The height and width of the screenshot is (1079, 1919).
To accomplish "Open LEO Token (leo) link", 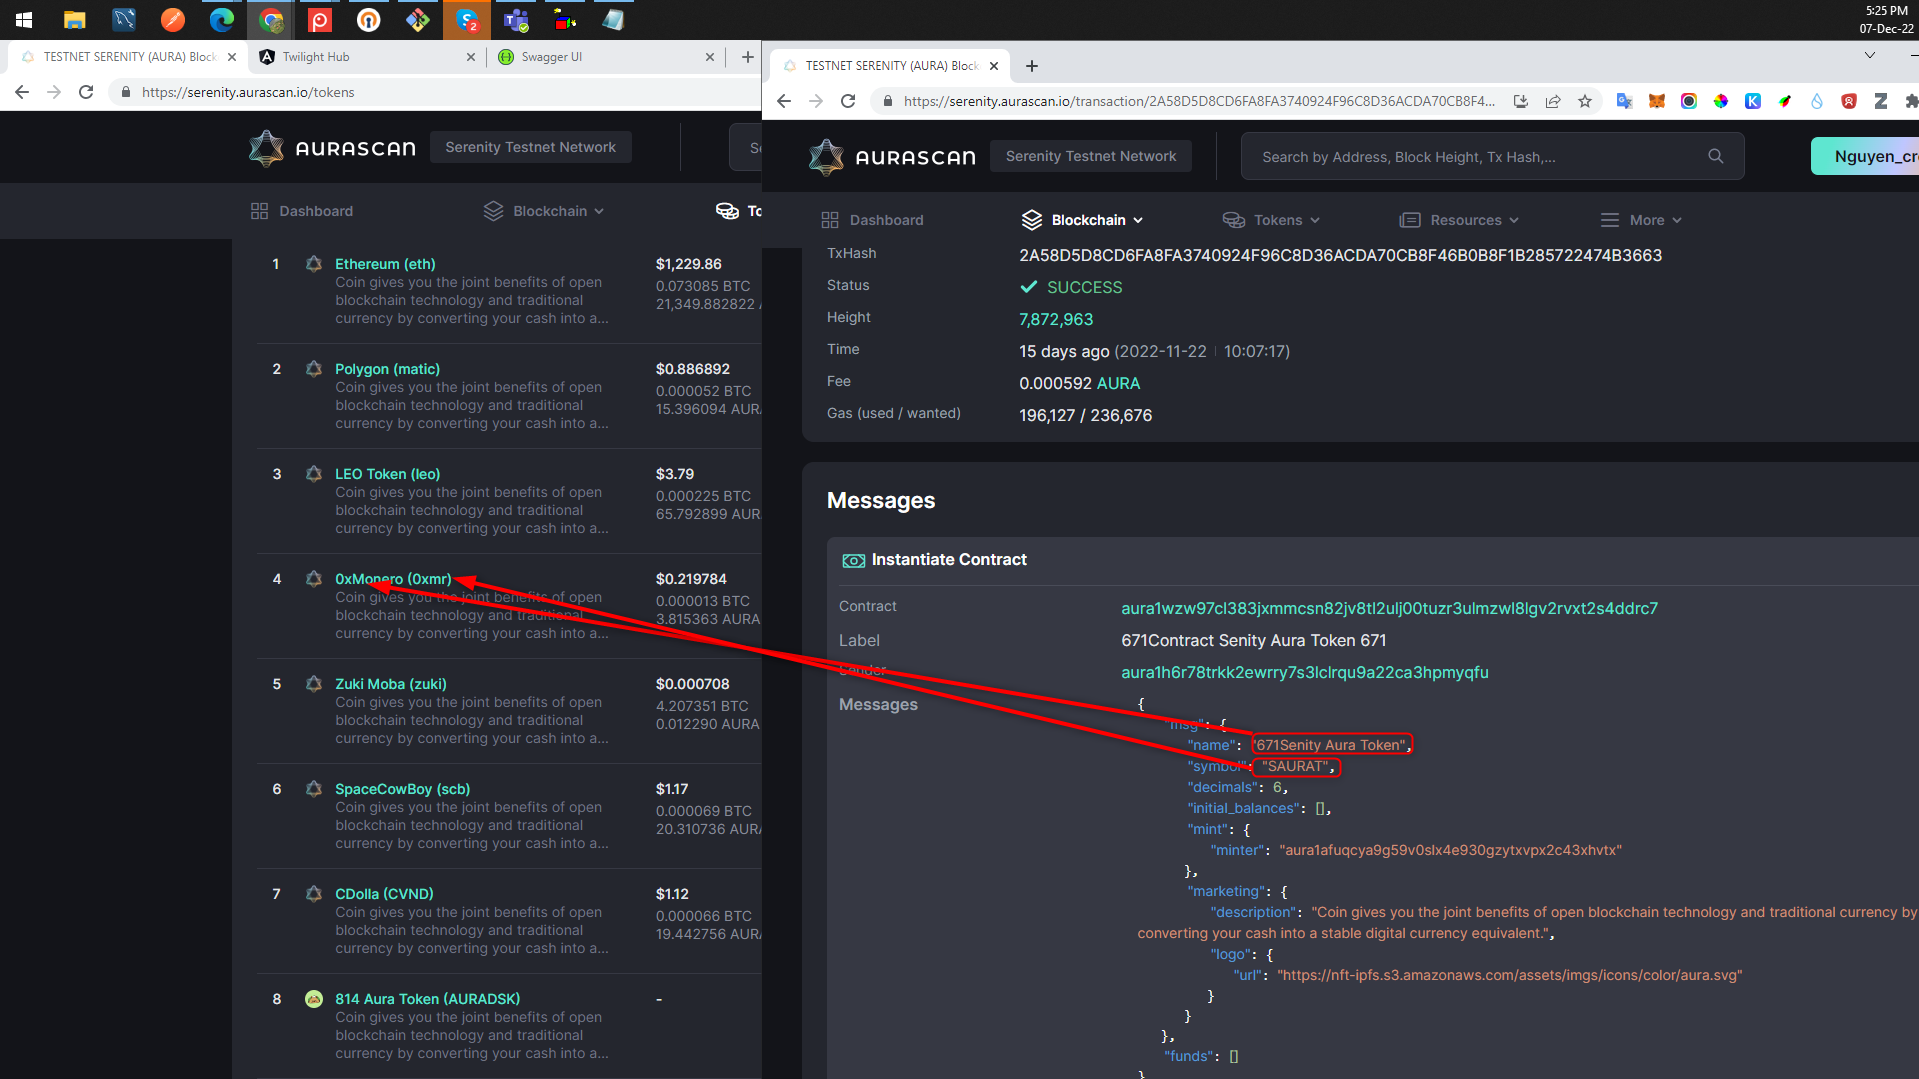I will coord(387,474).
